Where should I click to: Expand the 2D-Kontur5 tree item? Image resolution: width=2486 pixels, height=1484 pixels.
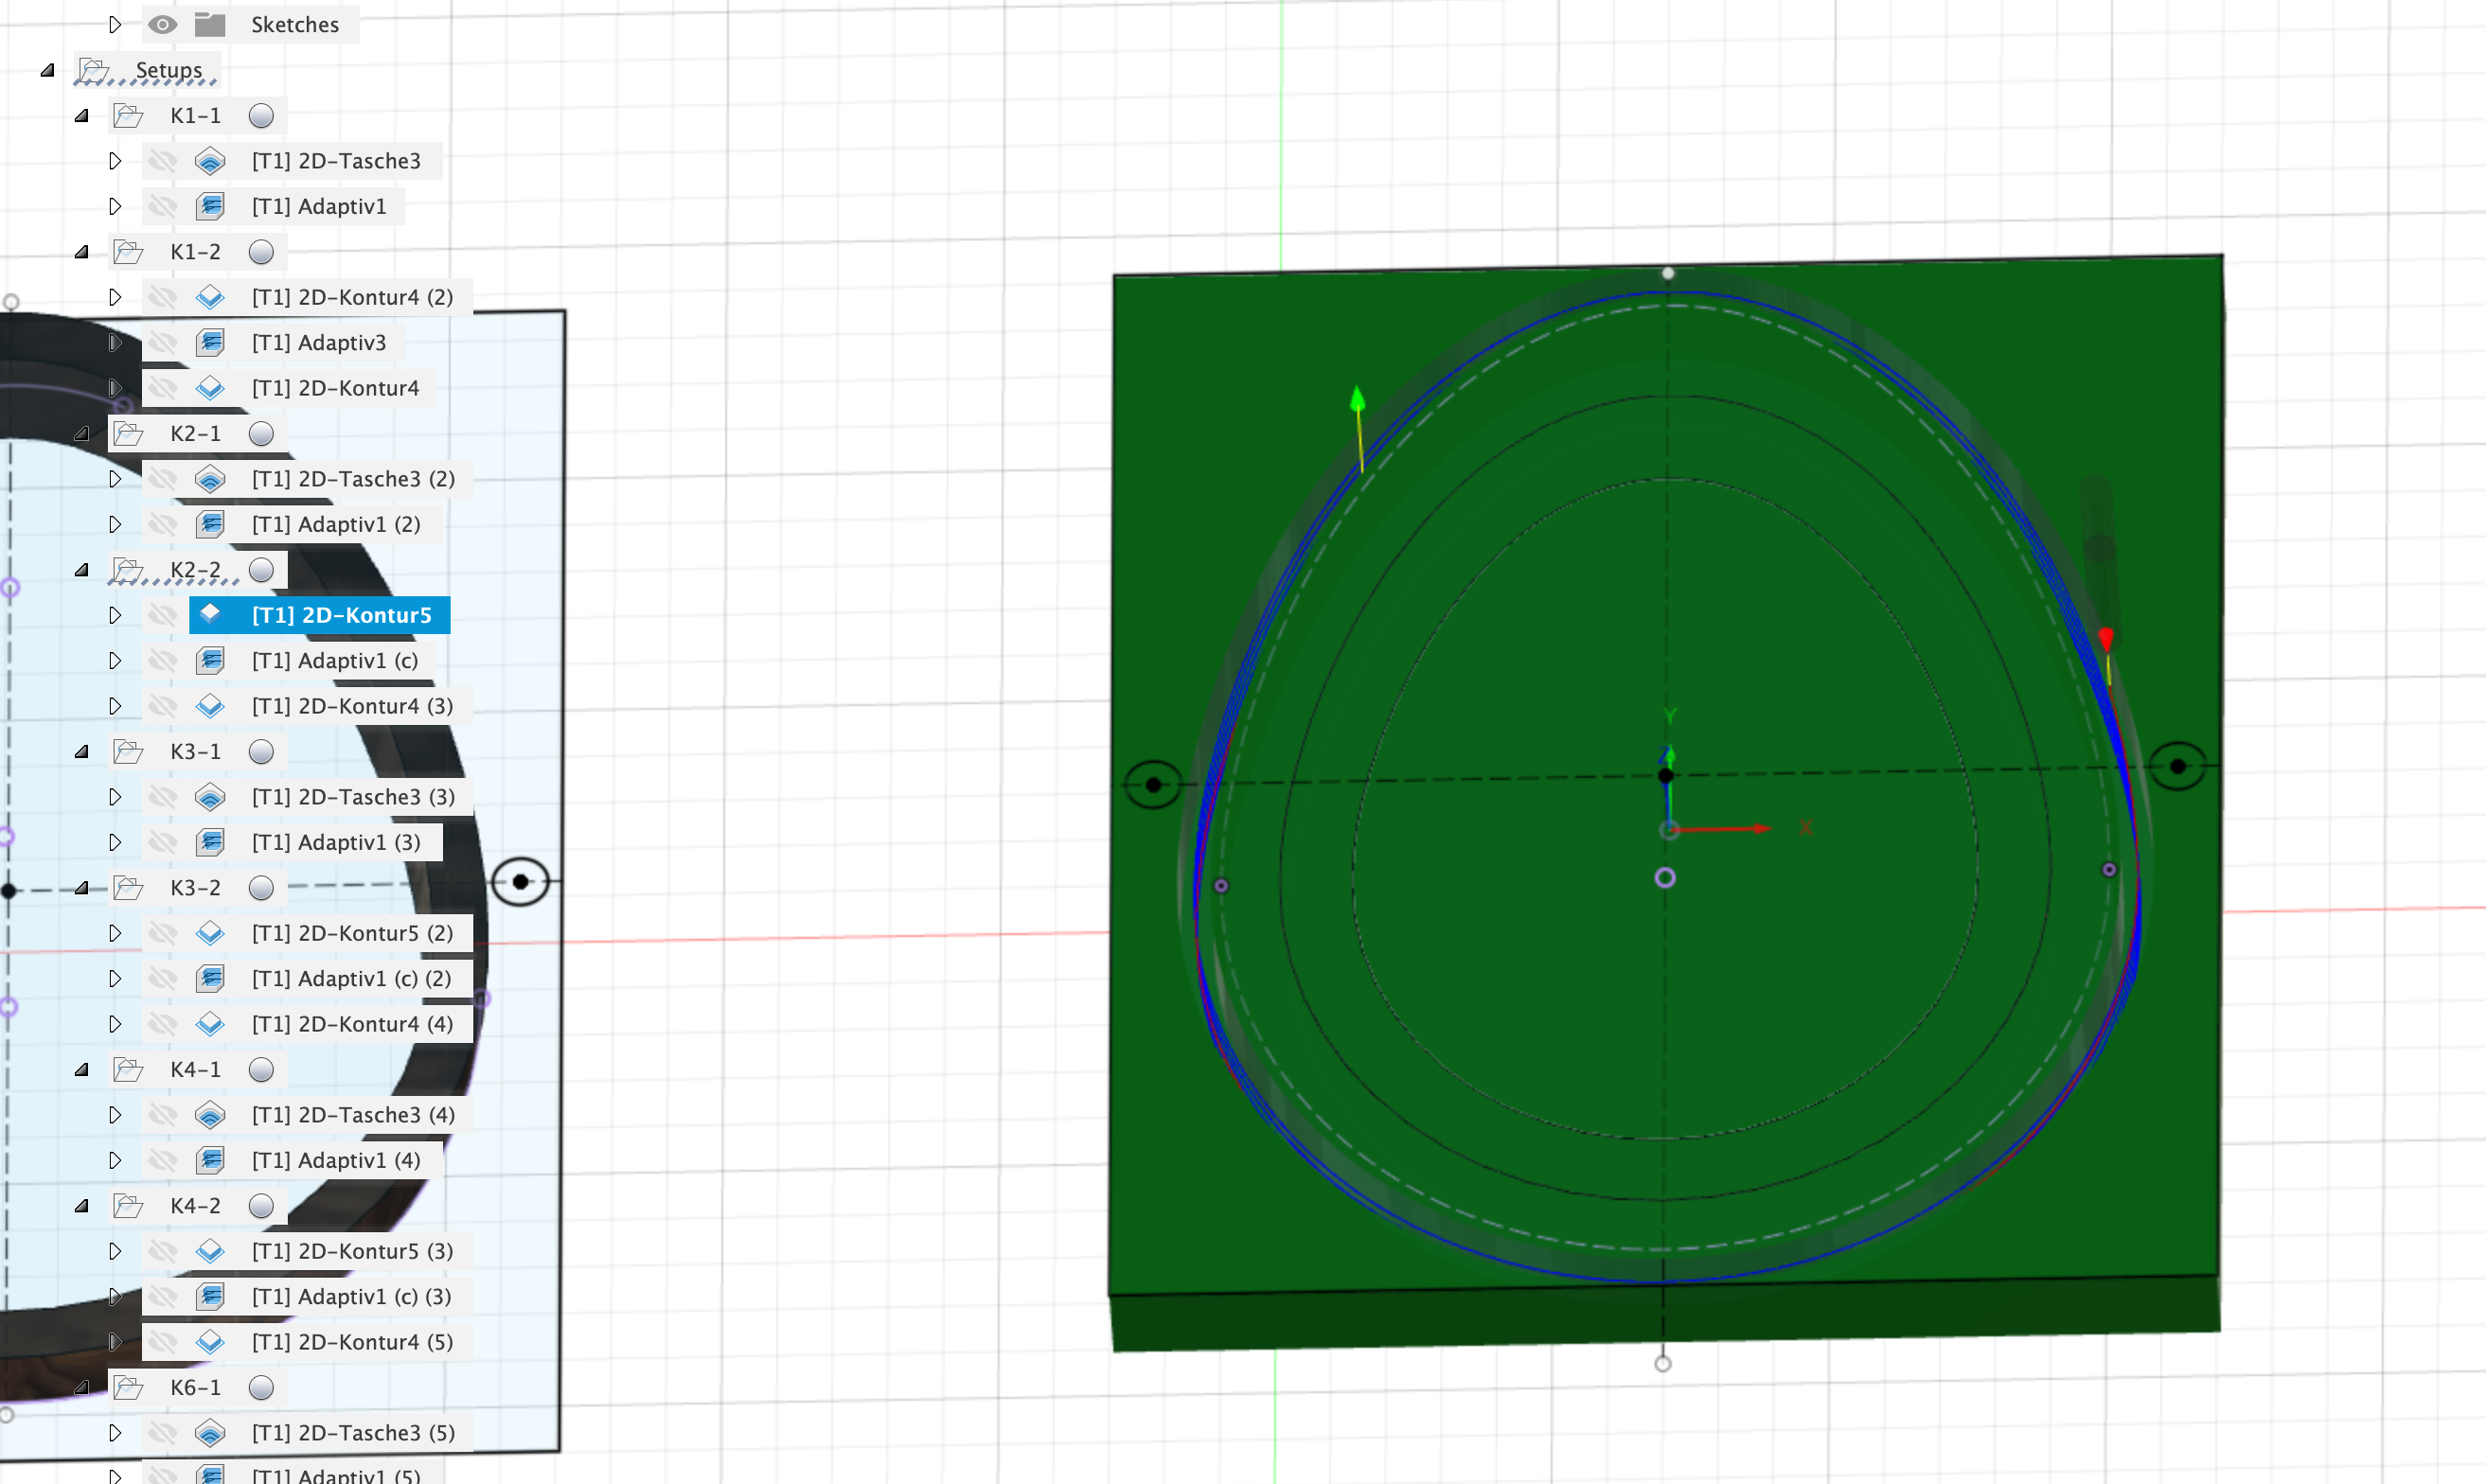(115, 615)
